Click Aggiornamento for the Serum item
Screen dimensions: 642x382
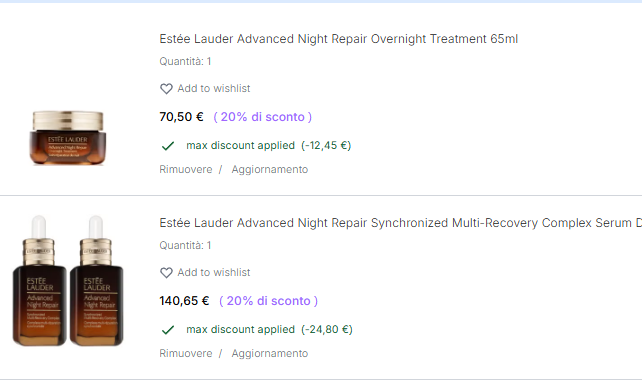[x=270, y=353]
